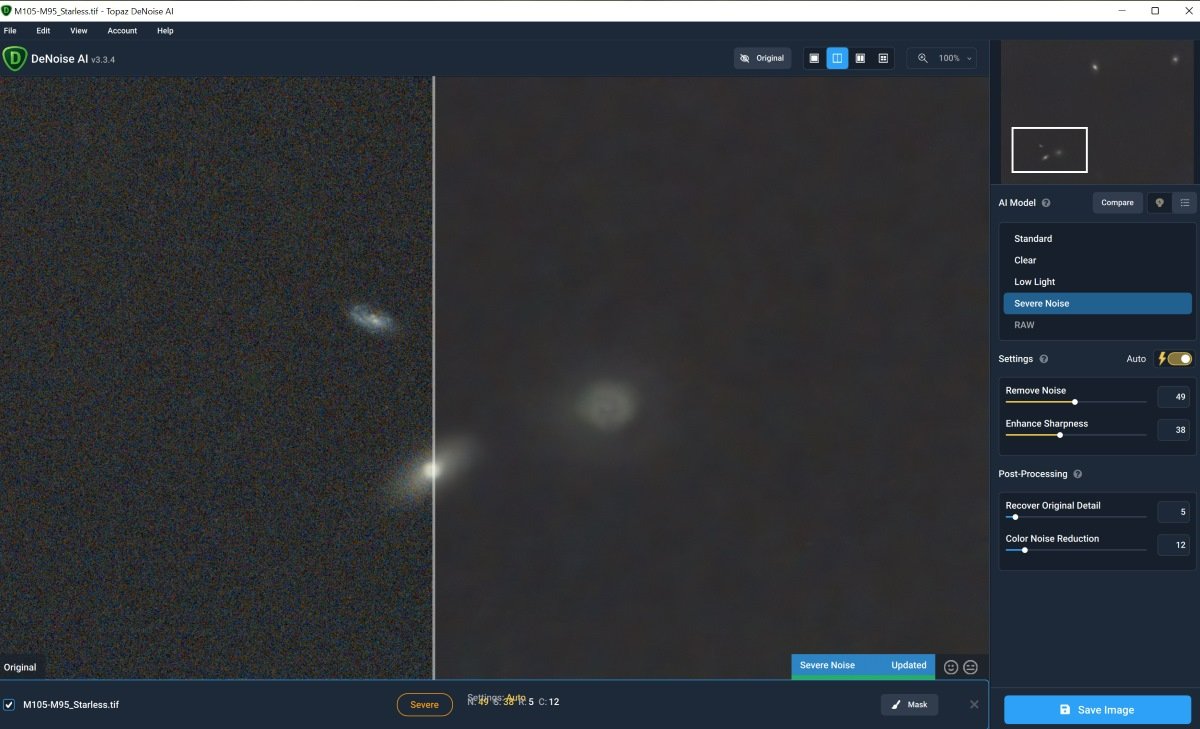Screen dimensions: 1200x729
Task: Uncheck the M105-M95_Starless.tif file checkbox
Action: 9,704
